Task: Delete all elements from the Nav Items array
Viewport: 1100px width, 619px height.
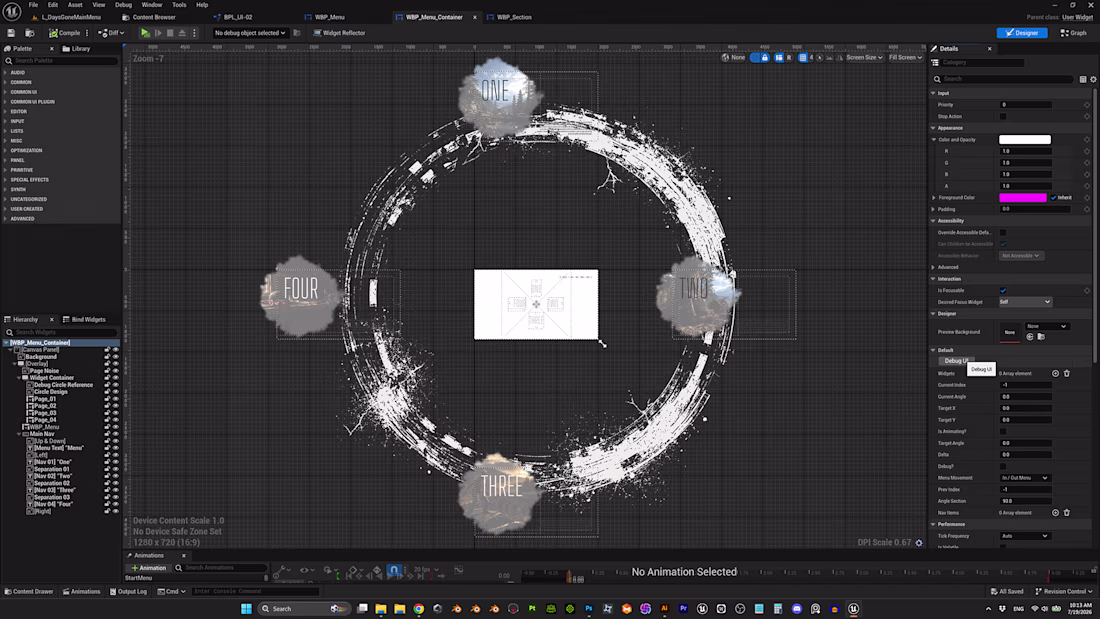Action: pyautogui.click(x=1066, y=513)
